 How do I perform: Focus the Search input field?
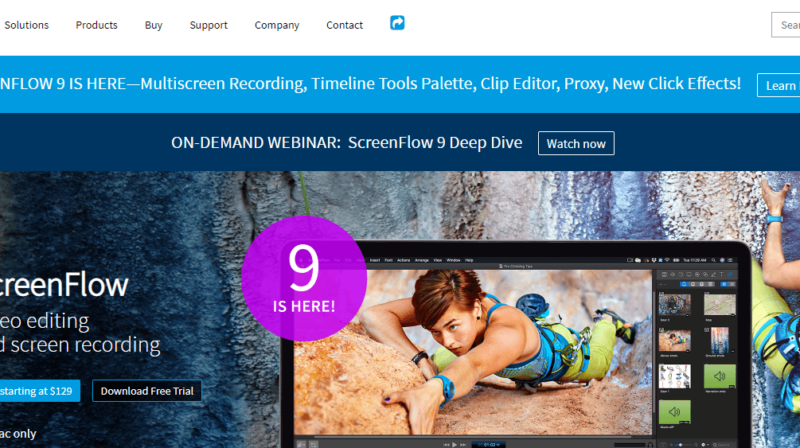point(786,25)
